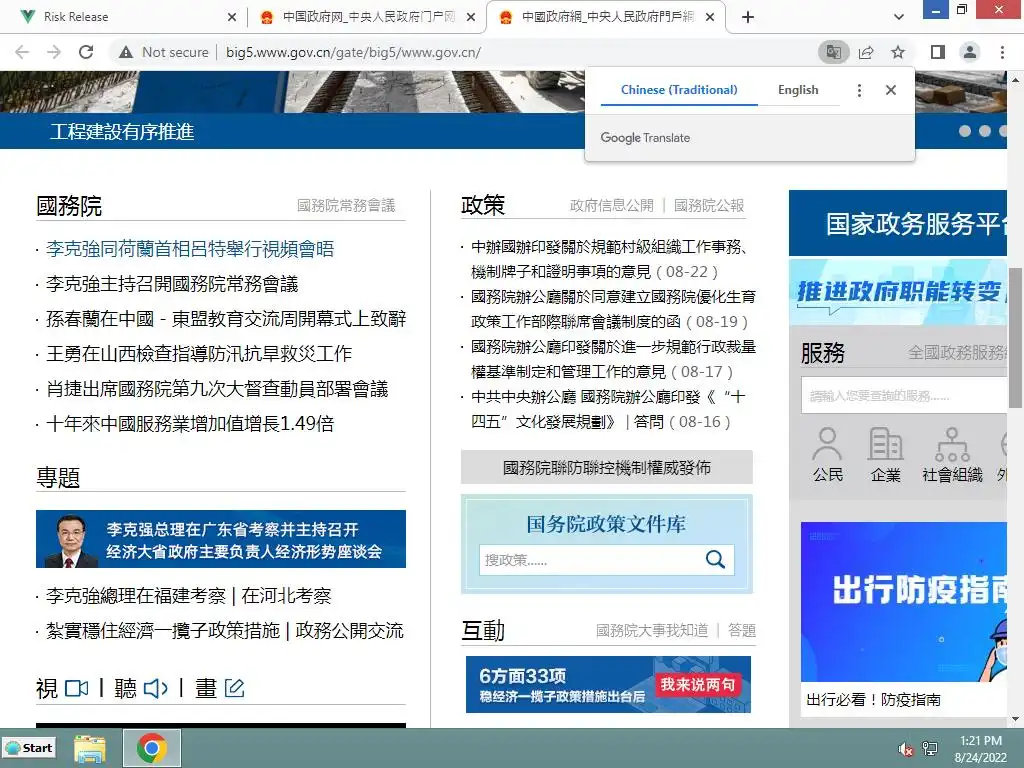Screen dimensions: 1024x768
Task: Toggle the browser side panel icon
Action: point(938,52)
